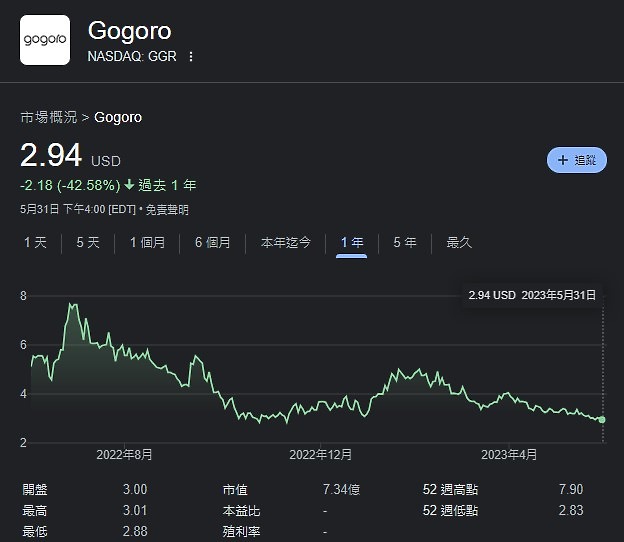Click the Gogoro title heading

[130, 31]
